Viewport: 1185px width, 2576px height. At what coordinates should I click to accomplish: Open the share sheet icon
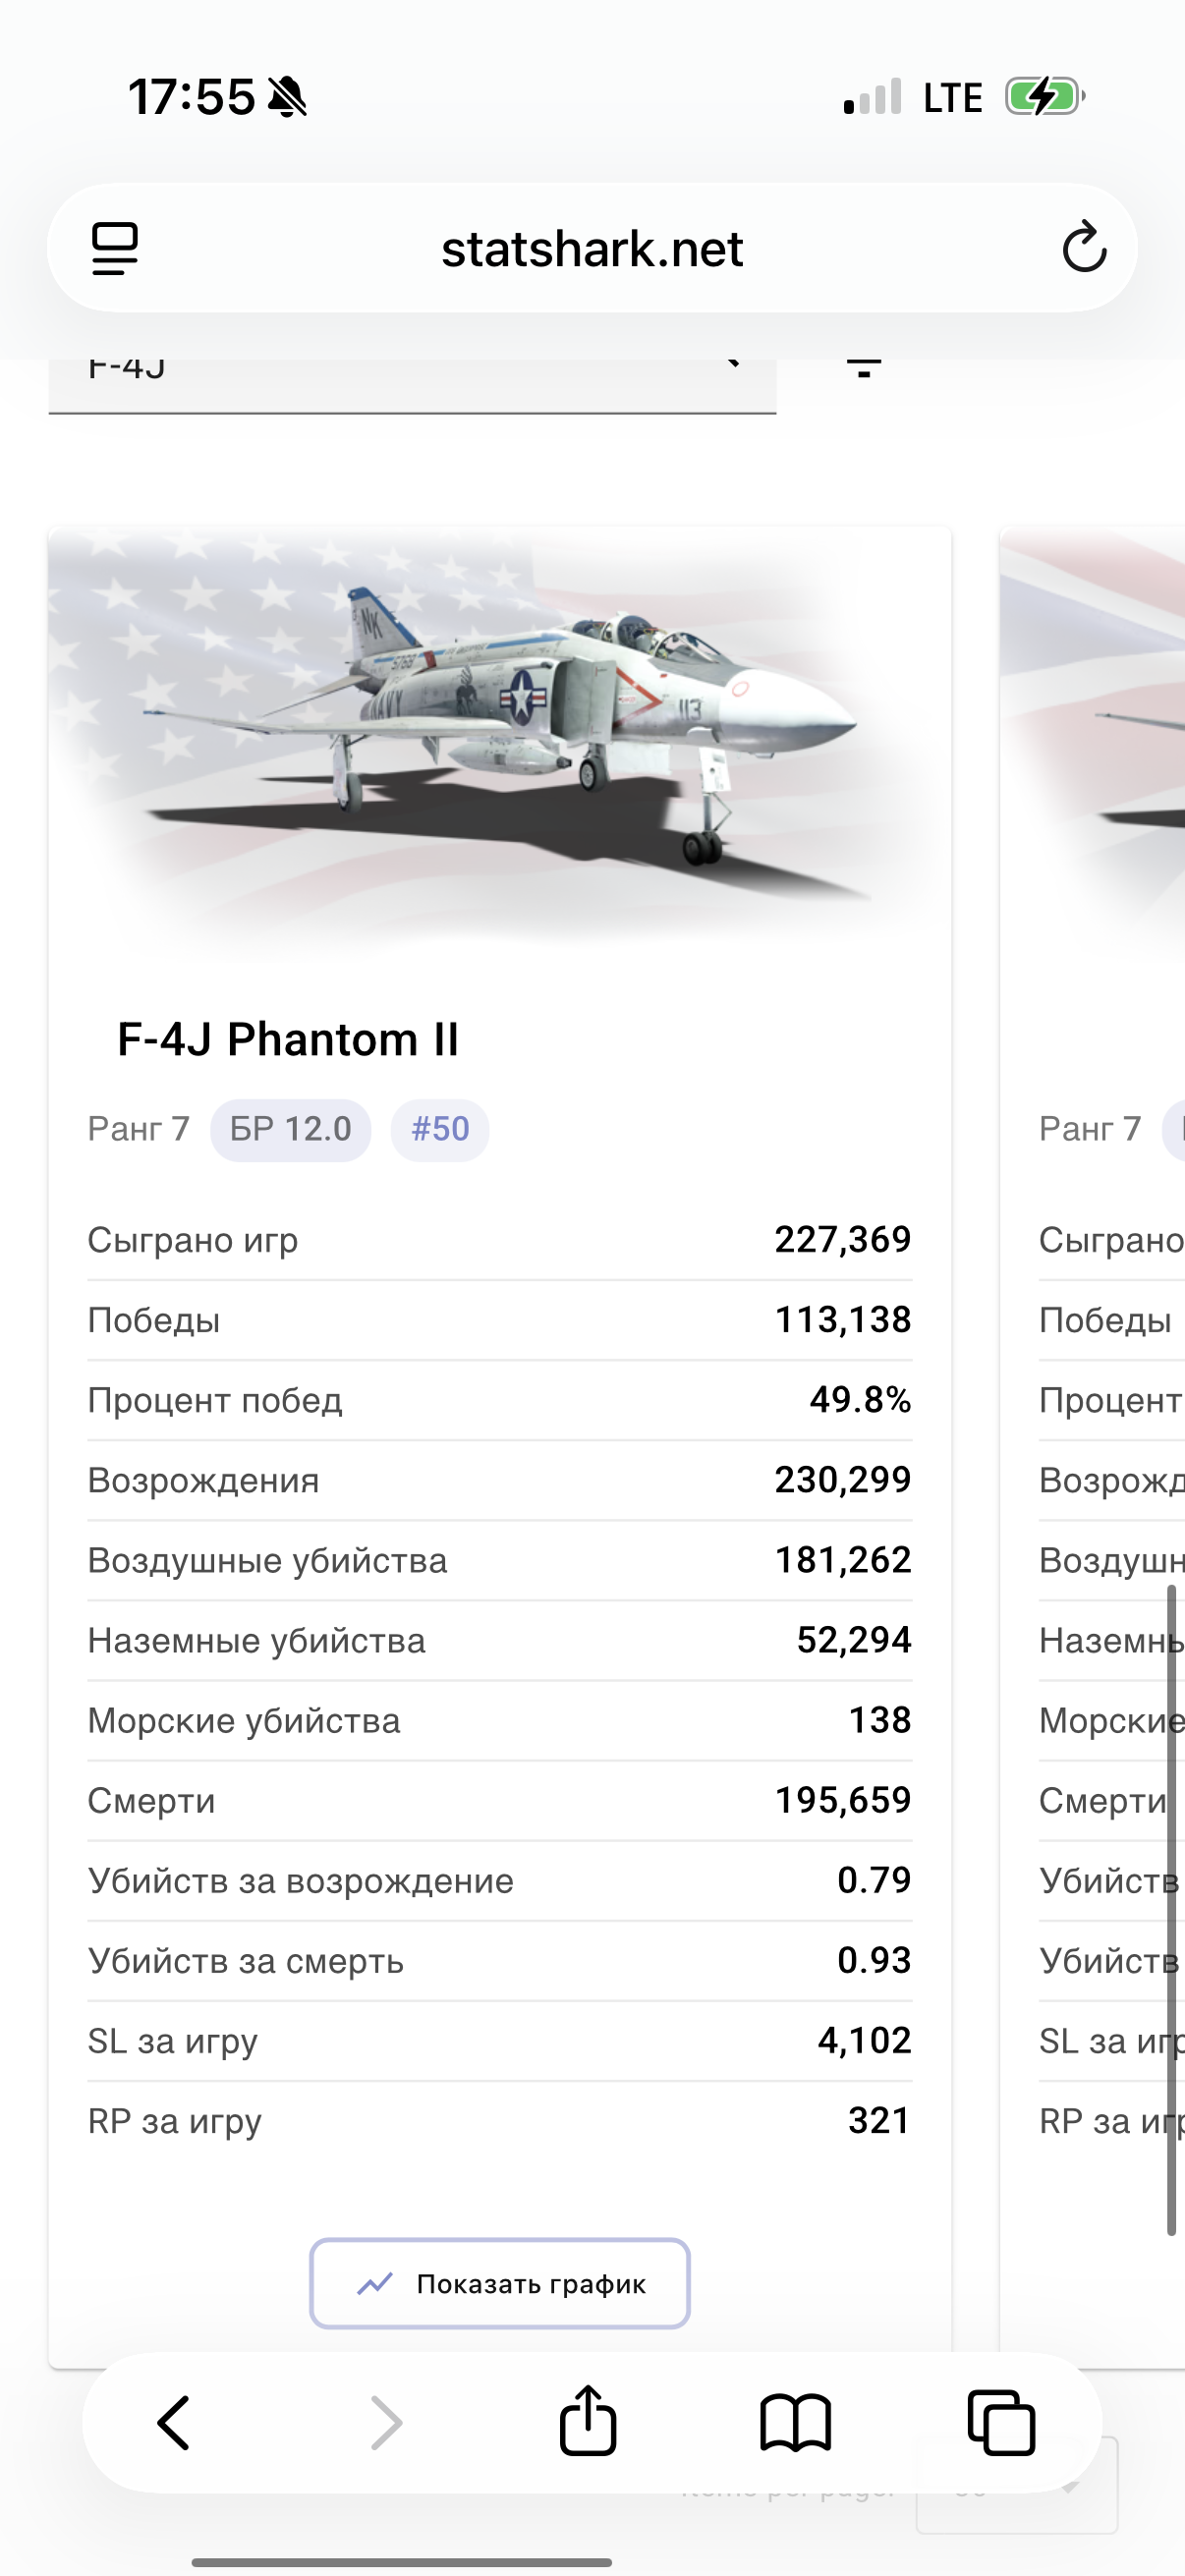(x=588, y=2420)
